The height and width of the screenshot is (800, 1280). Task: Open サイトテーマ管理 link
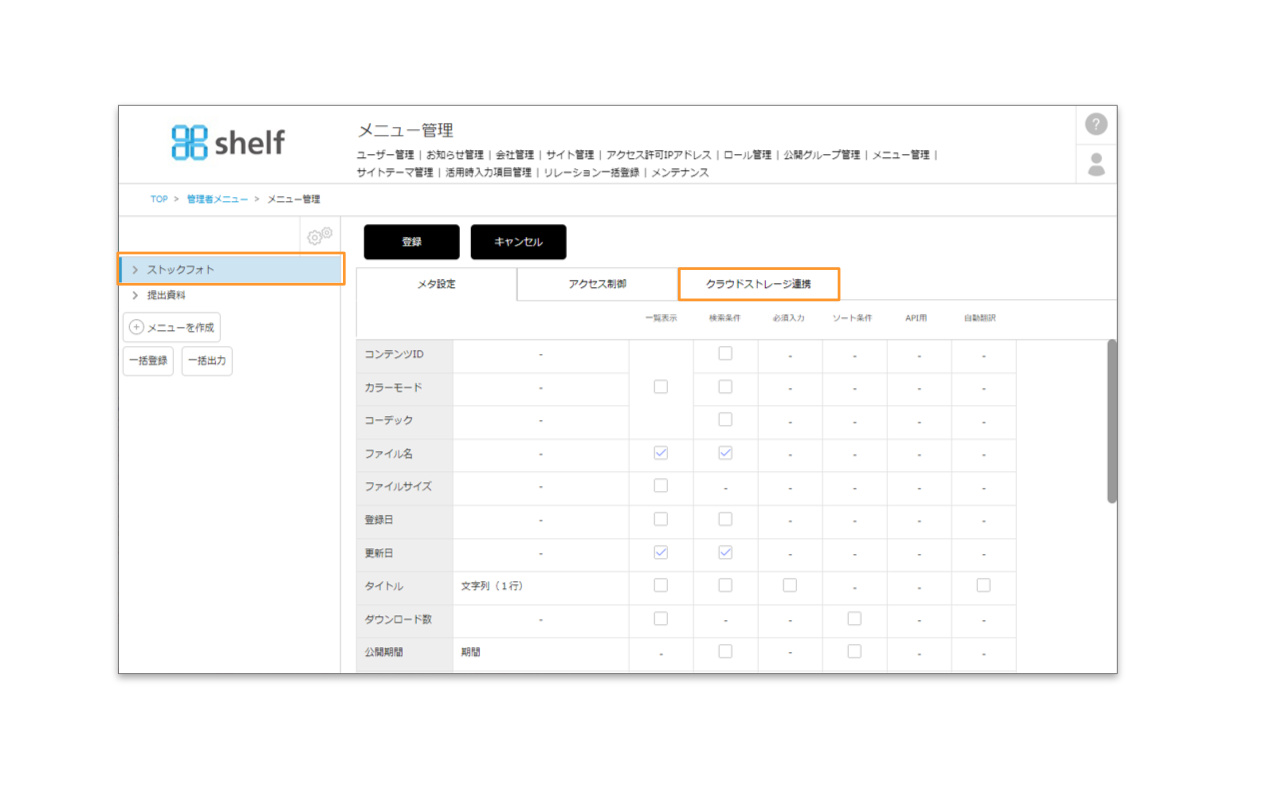click(x=395, y=173)
